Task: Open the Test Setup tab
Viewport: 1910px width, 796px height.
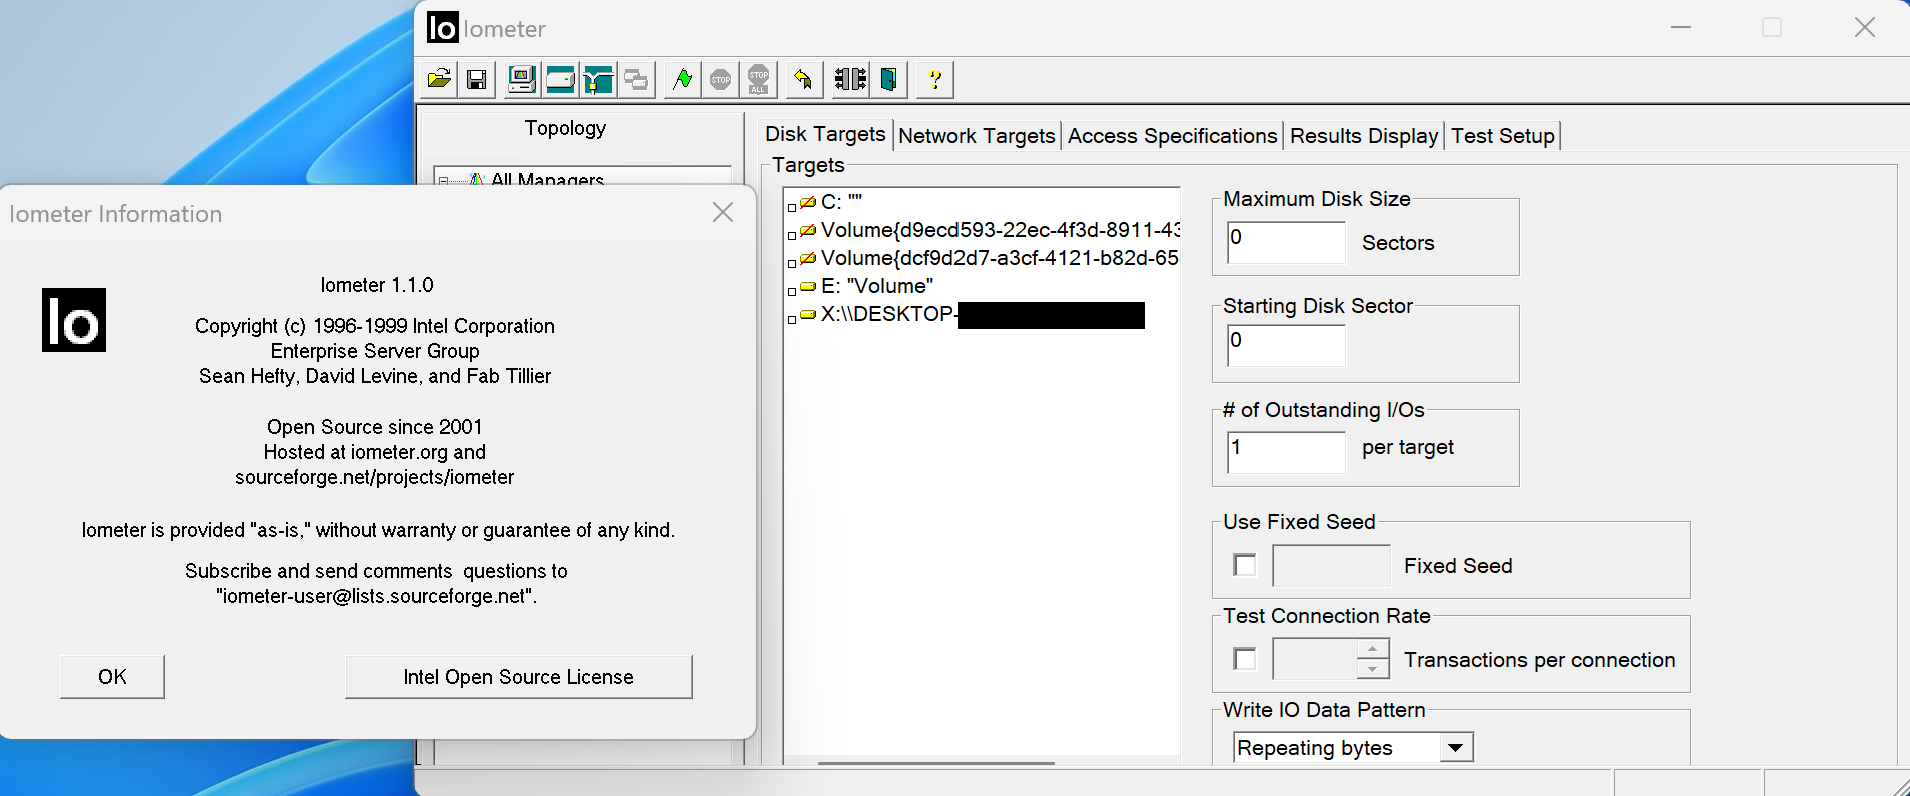Action: click(x=1503, y=136)
